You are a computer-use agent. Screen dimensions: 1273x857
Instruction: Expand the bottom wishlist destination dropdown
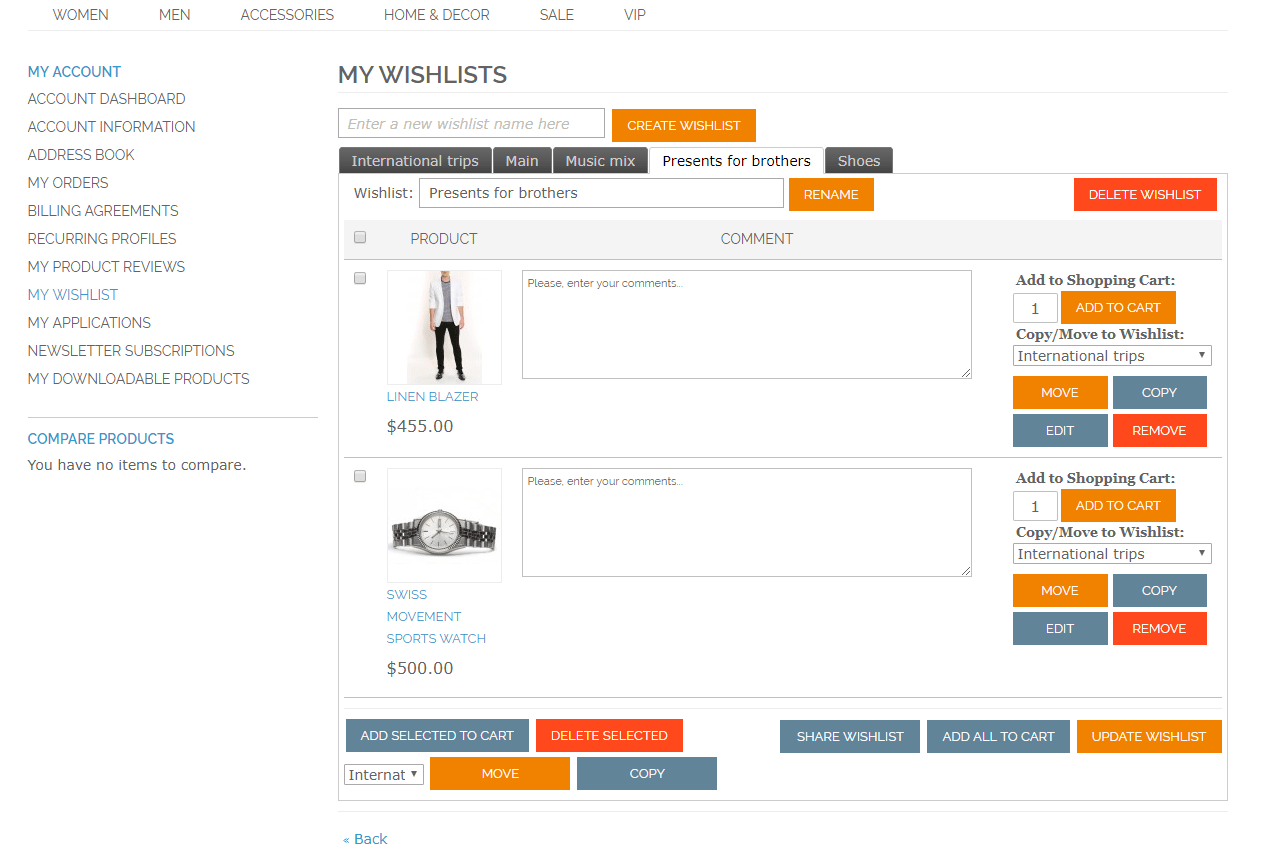coord(383,773)
